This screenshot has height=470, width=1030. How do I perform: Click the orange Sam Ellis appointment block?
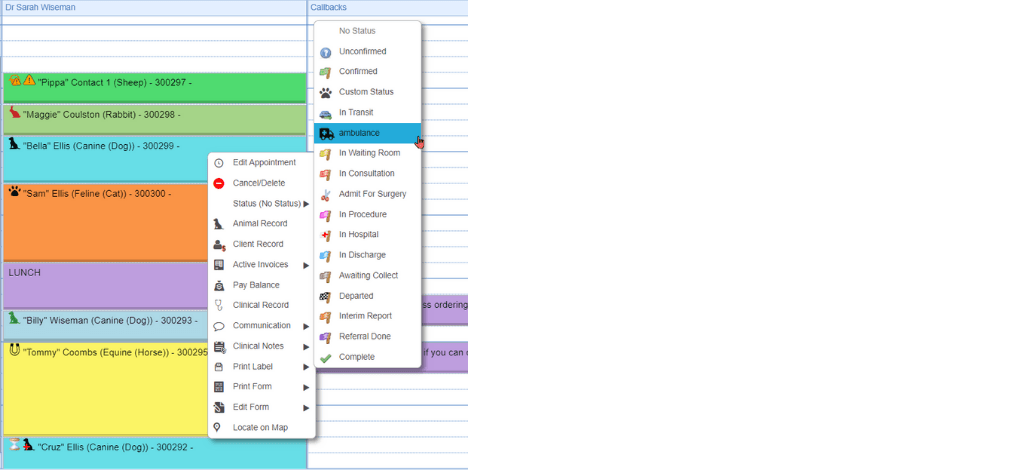coord(100,225)
